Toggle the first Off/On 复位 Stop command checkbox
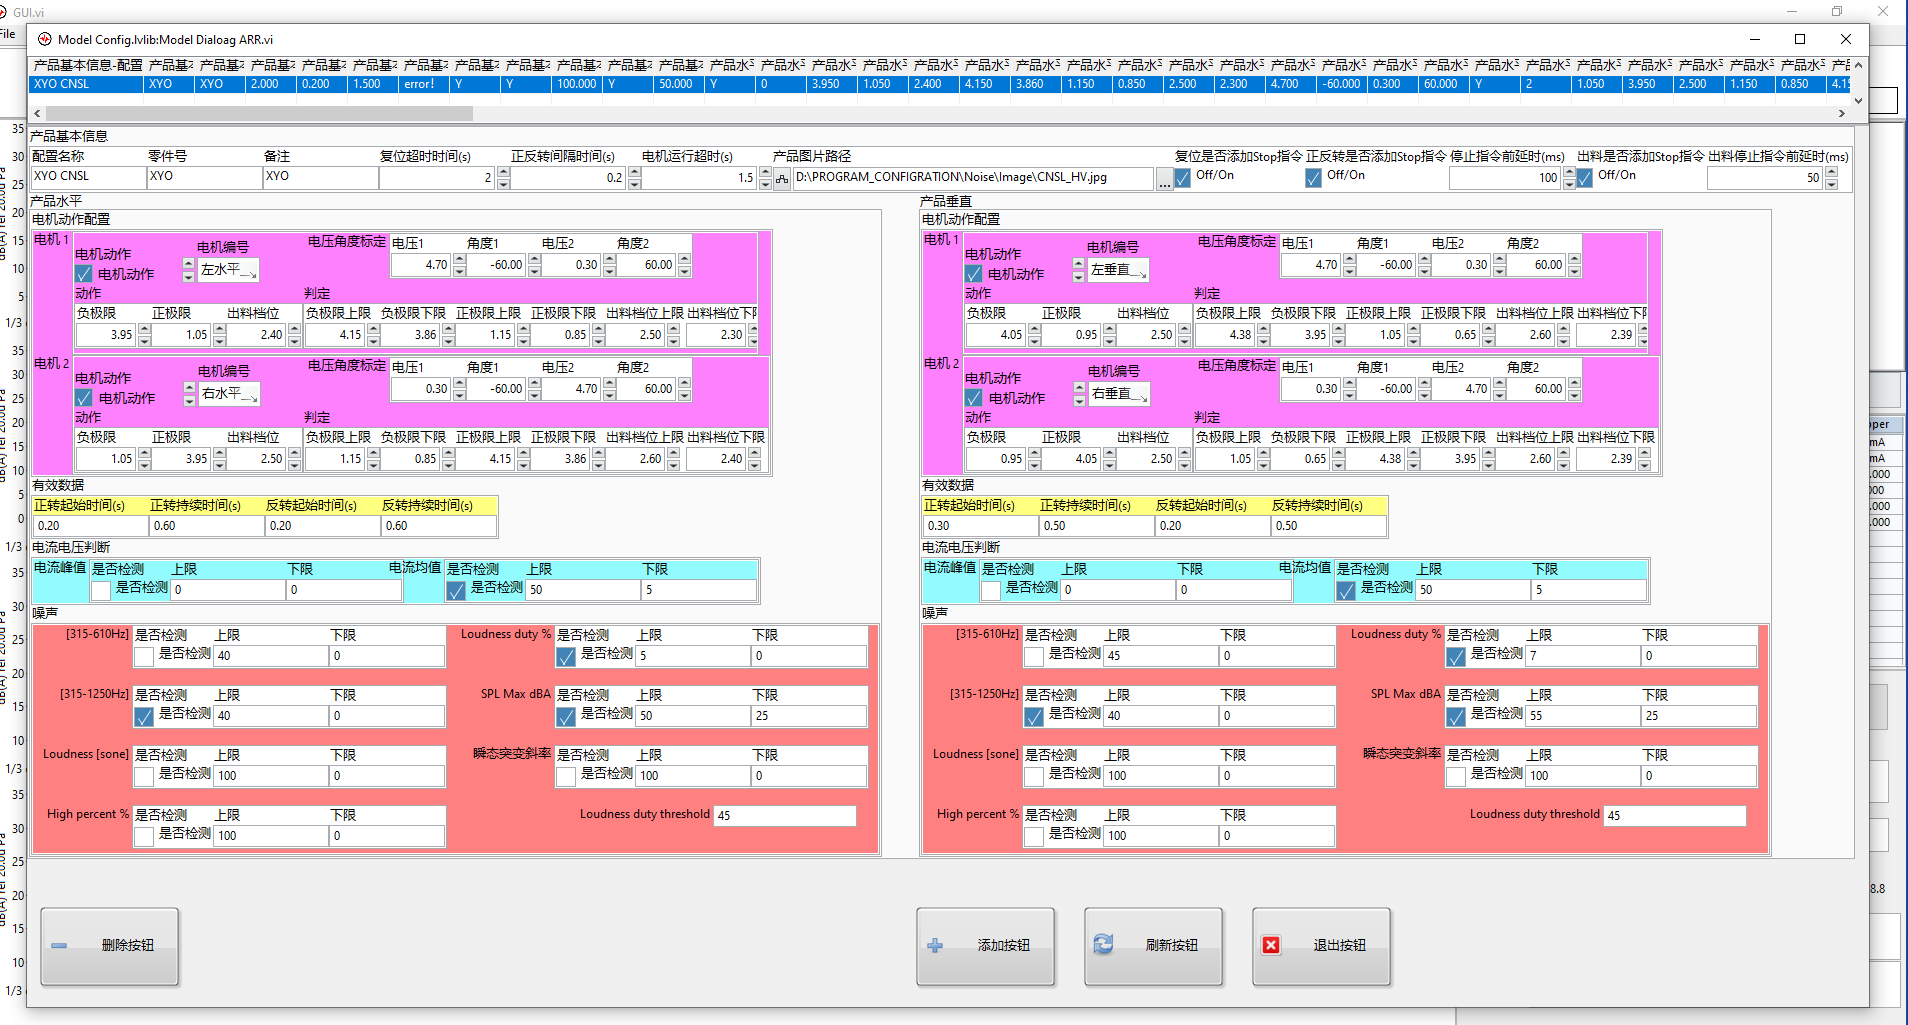This screenshot has width=1908, height=1025. [1183, 178]
